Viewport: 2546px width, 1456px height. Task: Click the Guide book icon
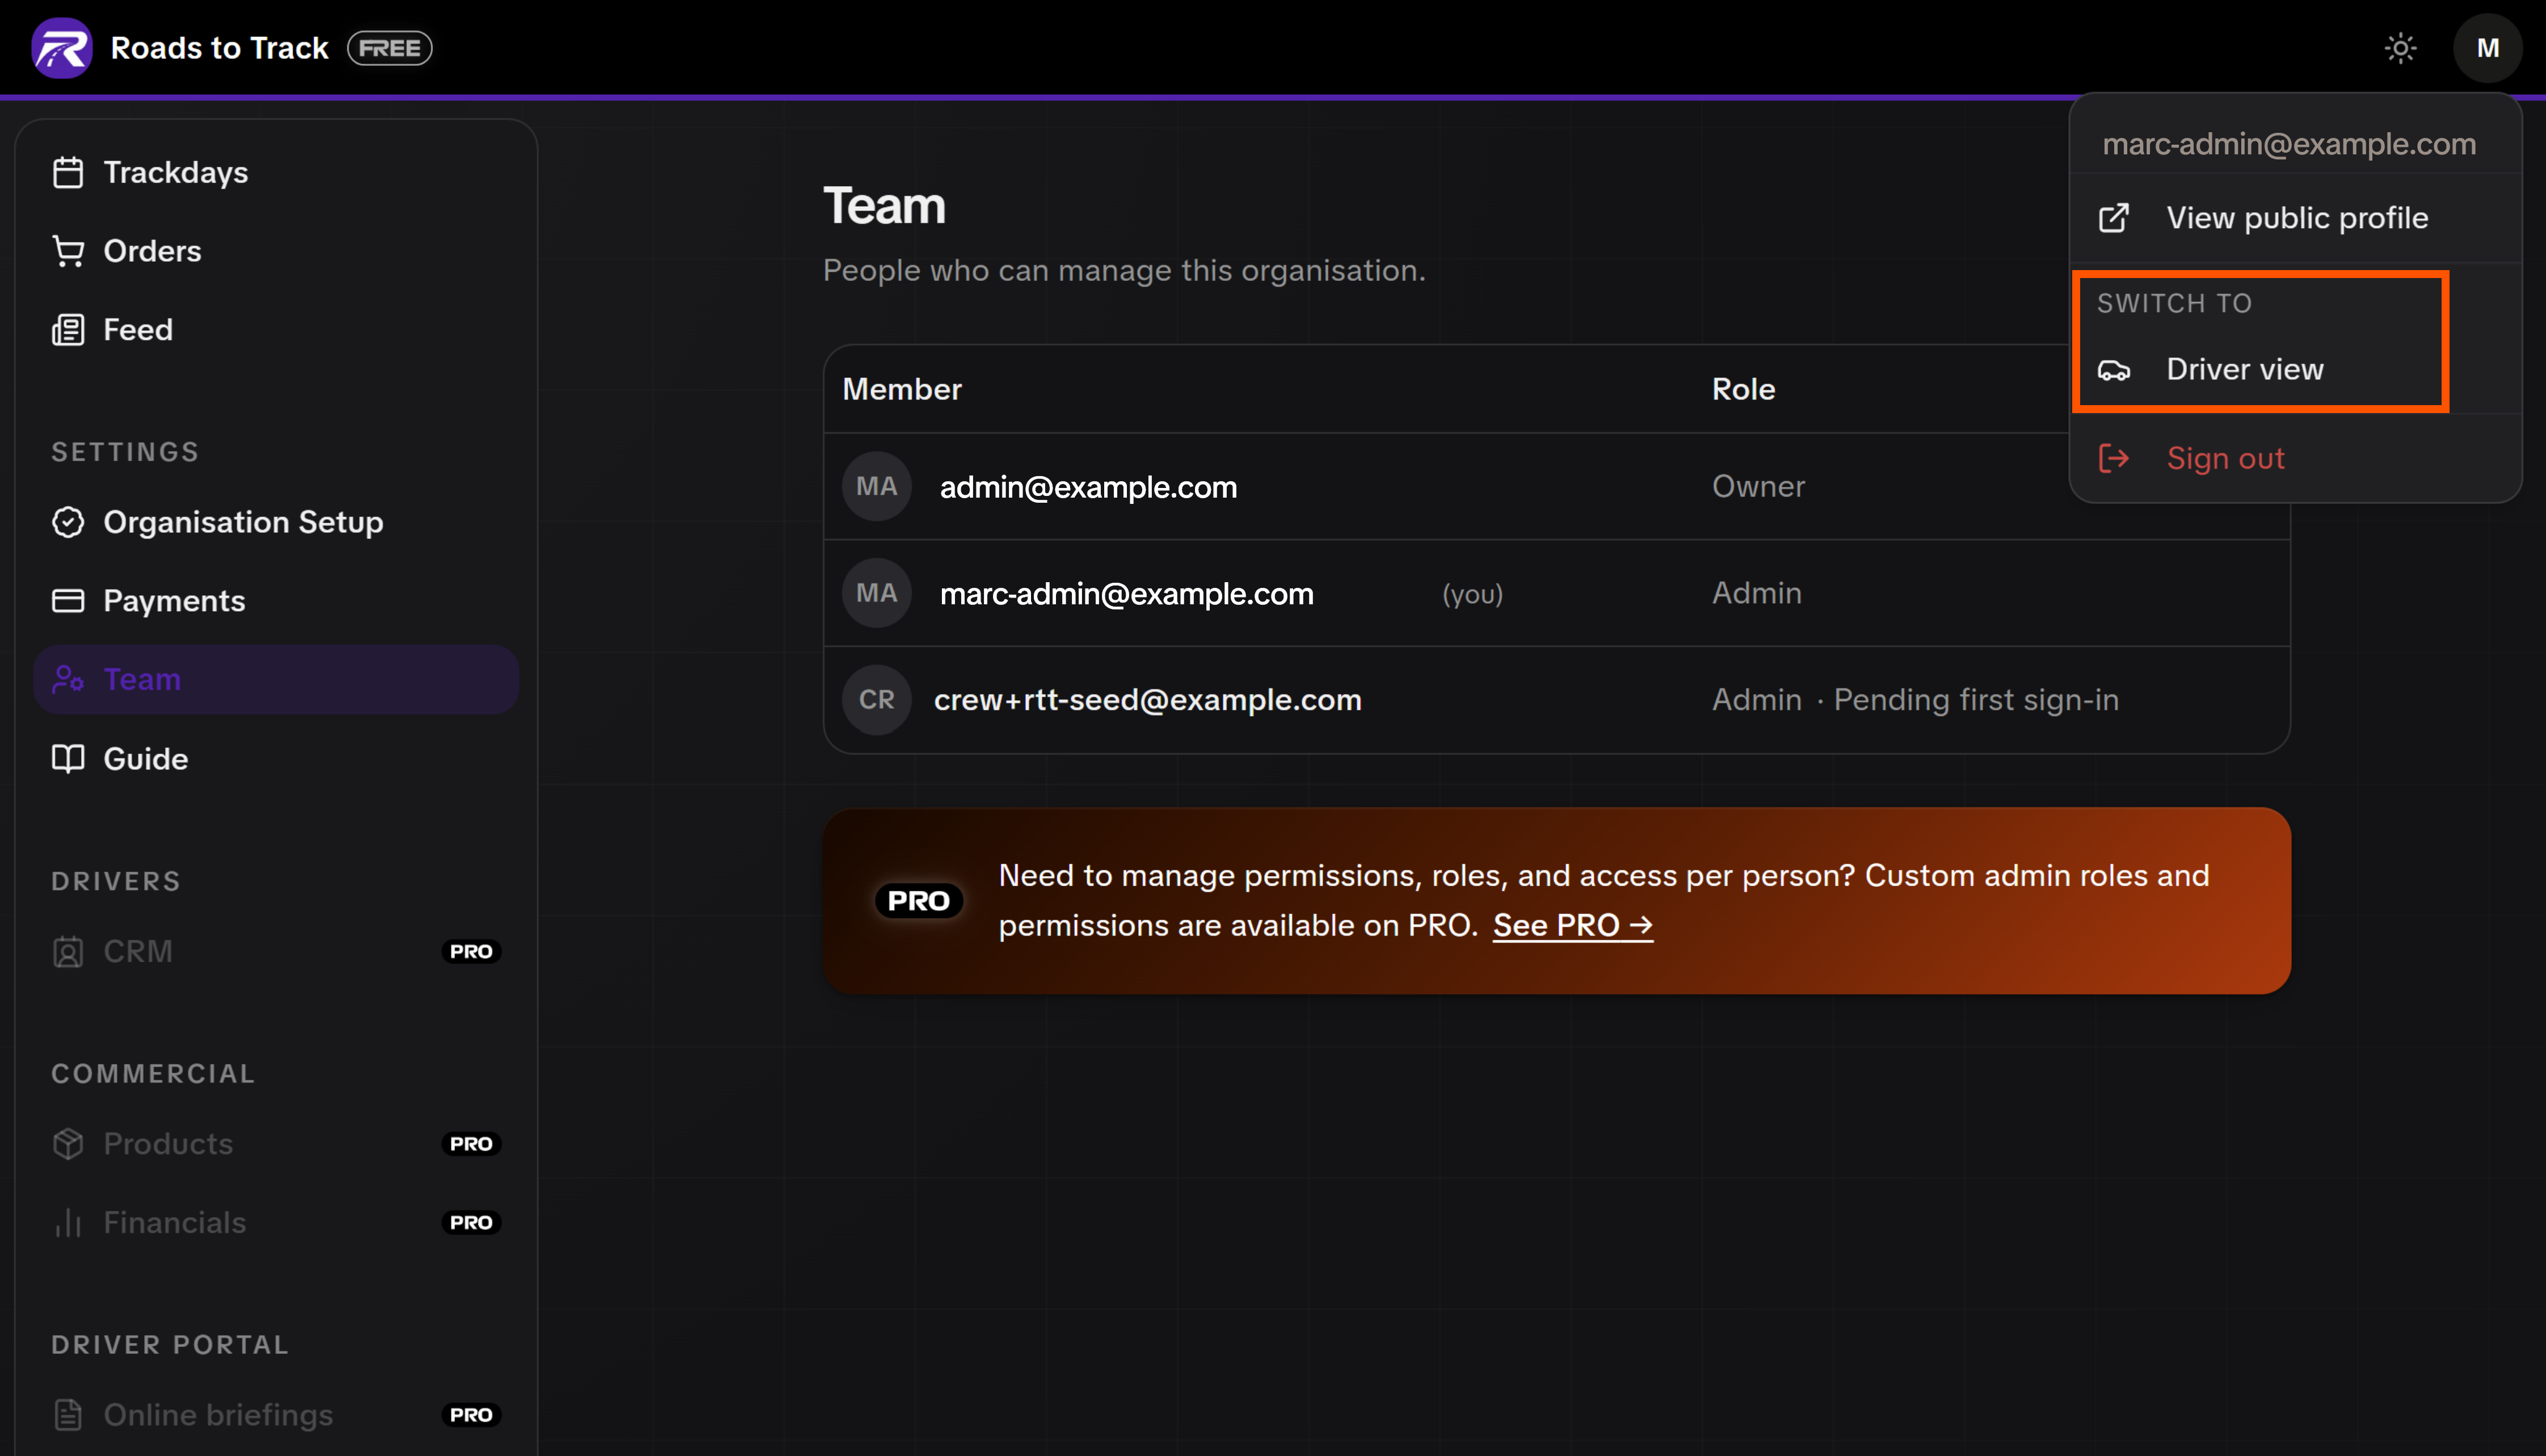[x=67, y=759]
